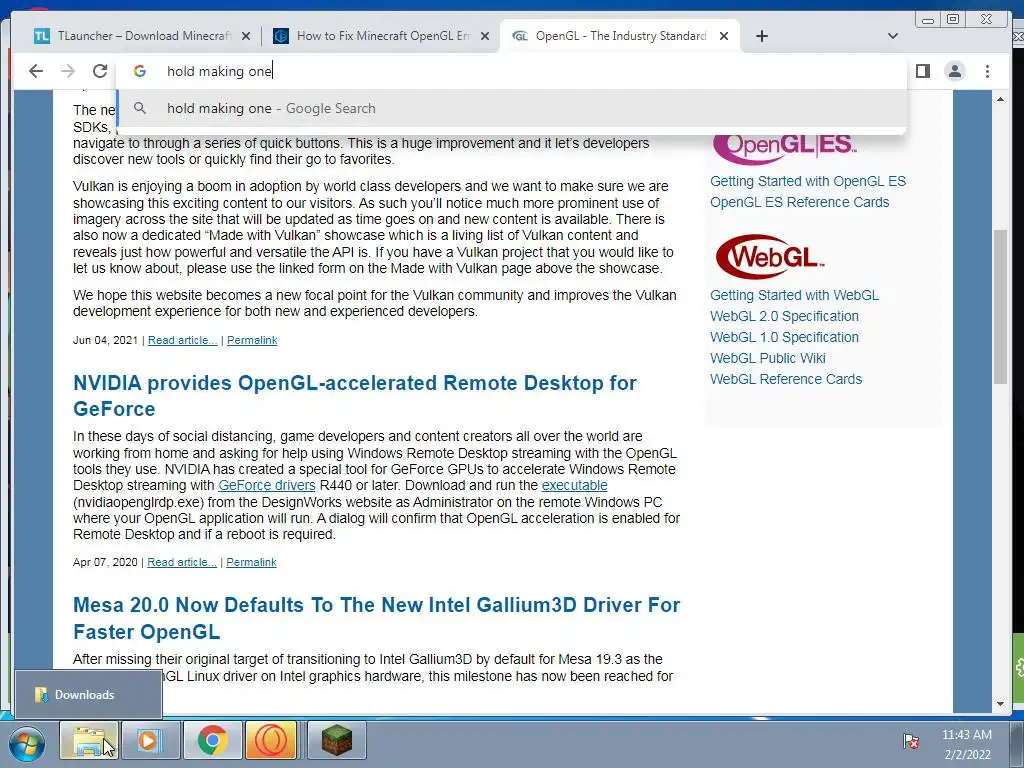
Task: Close the How to Fix Minecraft OpenGL tab
Action: [x=485, y=36]
